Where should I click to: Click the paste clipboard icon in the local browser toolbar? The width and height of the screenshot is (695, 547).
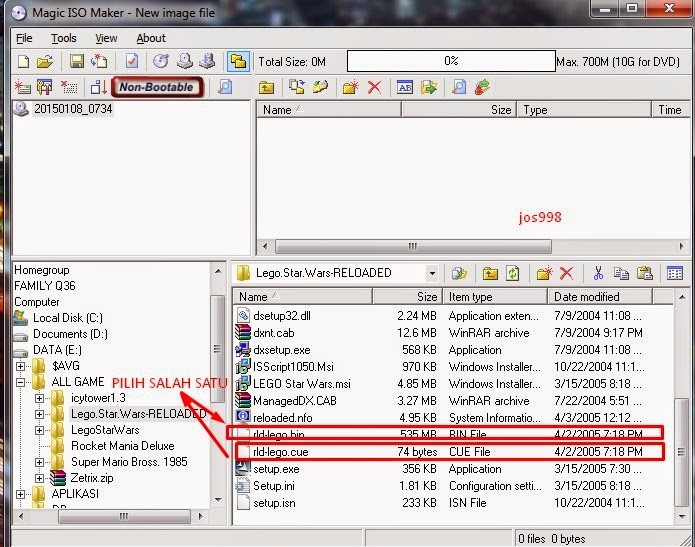(644, 273)
